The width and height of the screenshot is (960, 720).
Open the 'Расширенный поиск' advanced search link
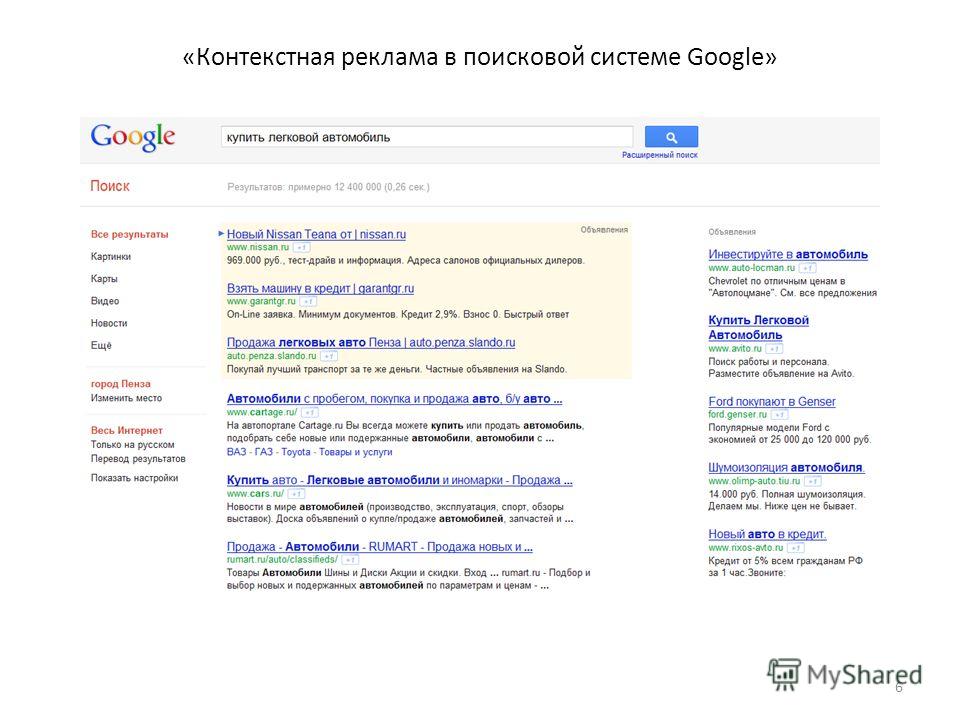pyautogui.click(x=660, y=155)
